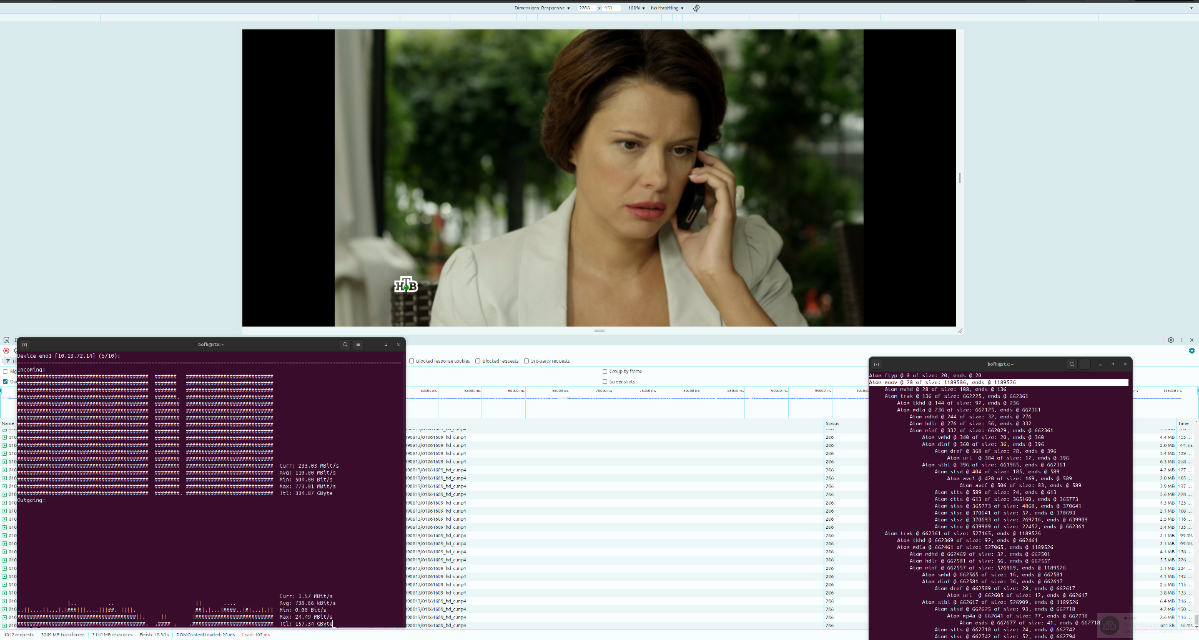
Task: Open the zoom percentage dropdown
Action: (635, 8)
